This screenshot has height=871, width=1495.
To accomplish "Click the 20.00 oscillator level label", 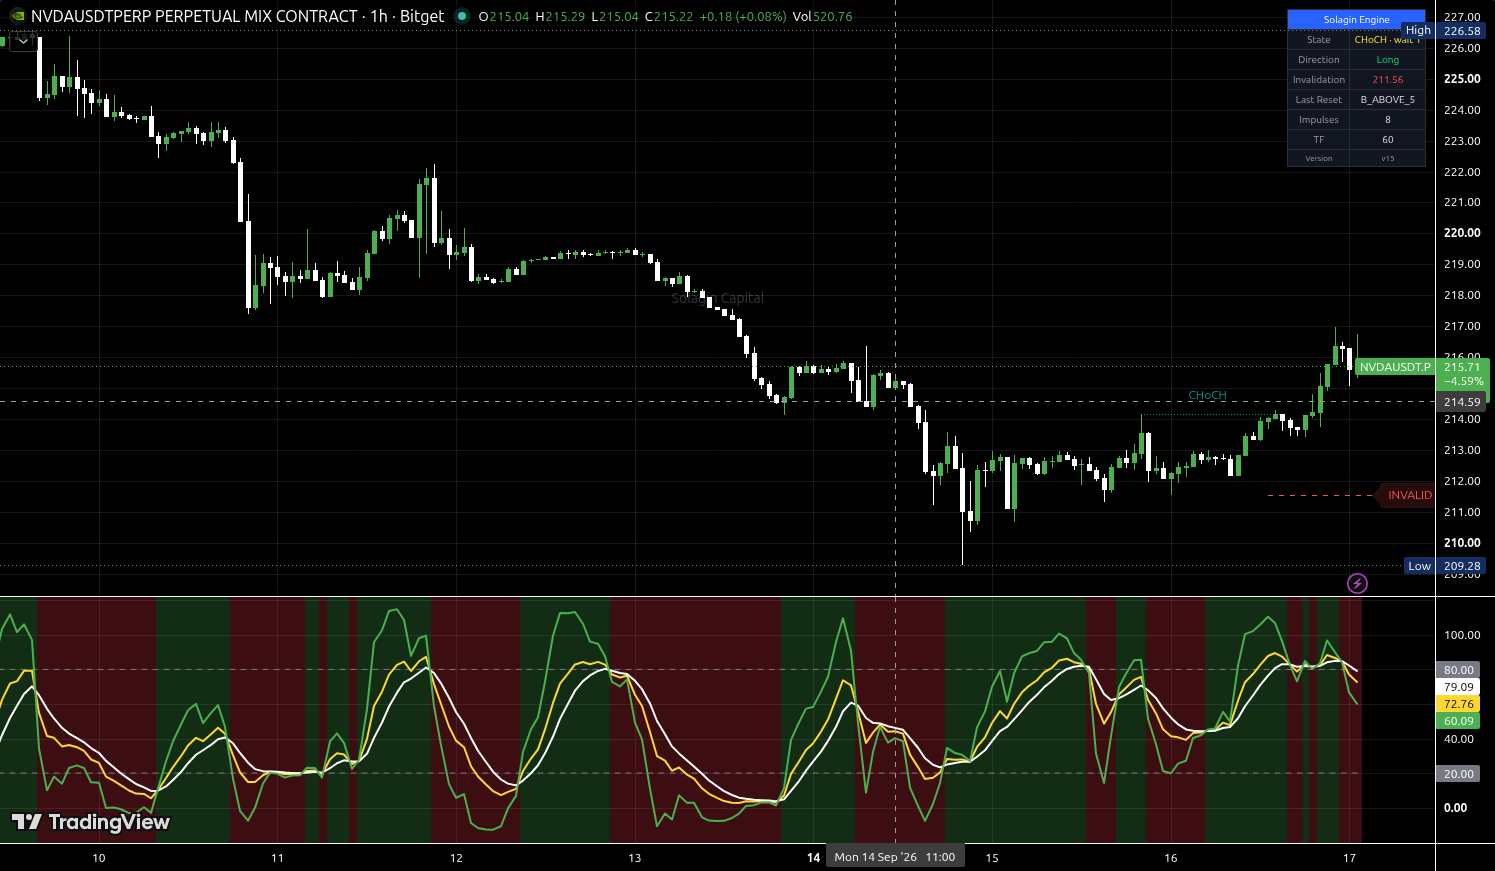I will click(1458, 774).
